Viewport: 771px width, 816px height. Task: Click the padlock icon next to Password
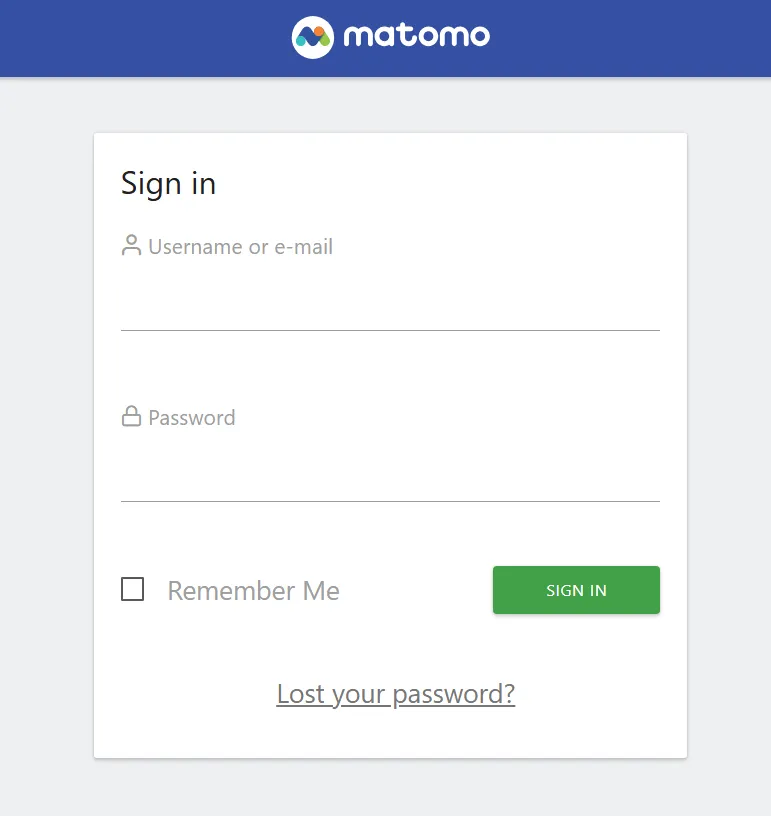(131, 415)
